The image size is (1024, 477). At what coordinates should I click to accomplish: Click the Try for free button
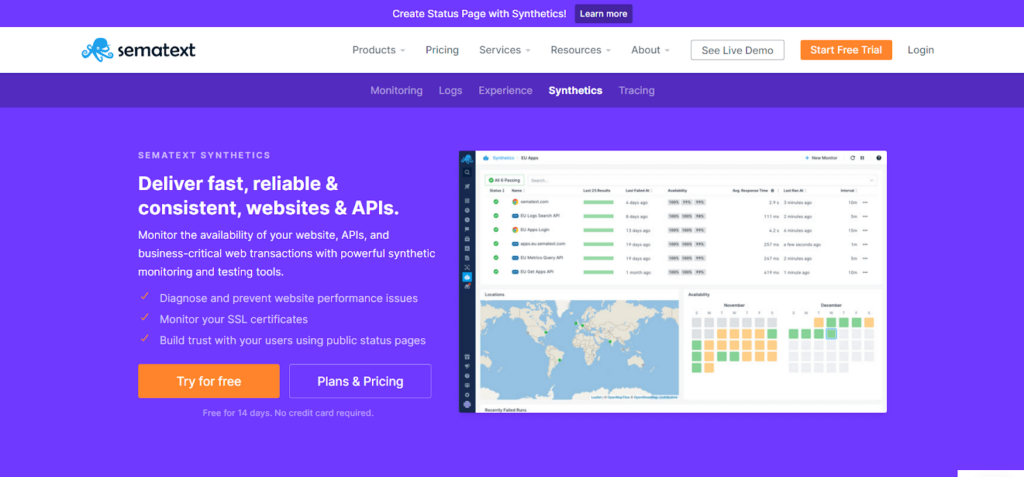209,381
